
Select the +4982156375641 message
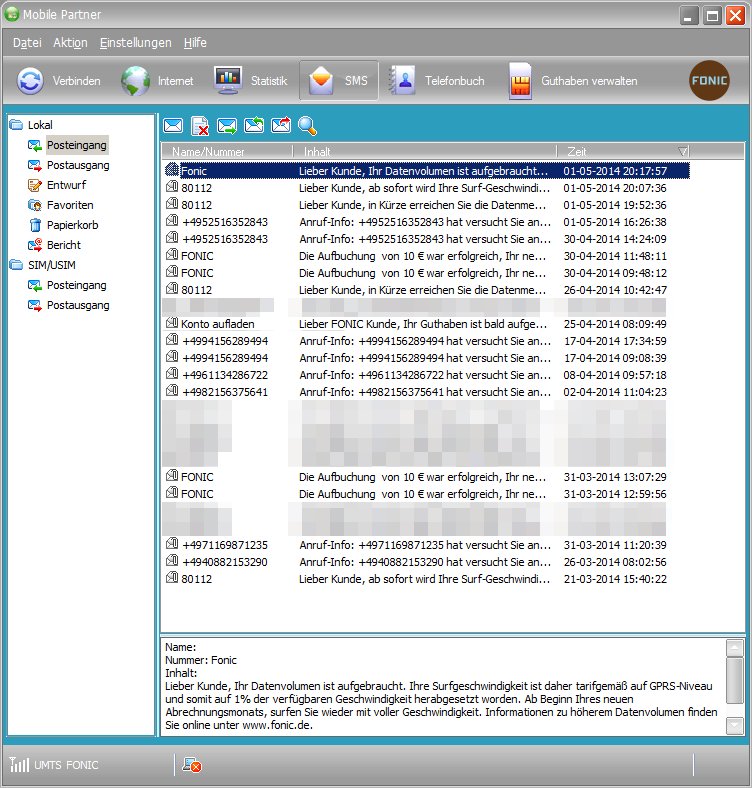tap(426, 392)
